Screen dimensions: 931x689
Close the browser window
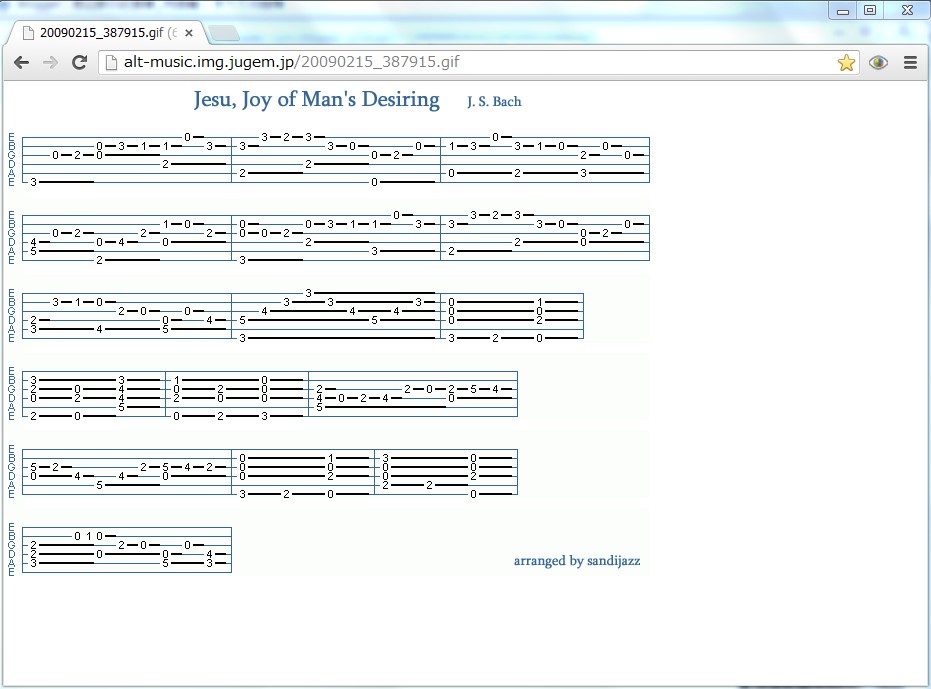pyautogui.click(x=907, y=10)
